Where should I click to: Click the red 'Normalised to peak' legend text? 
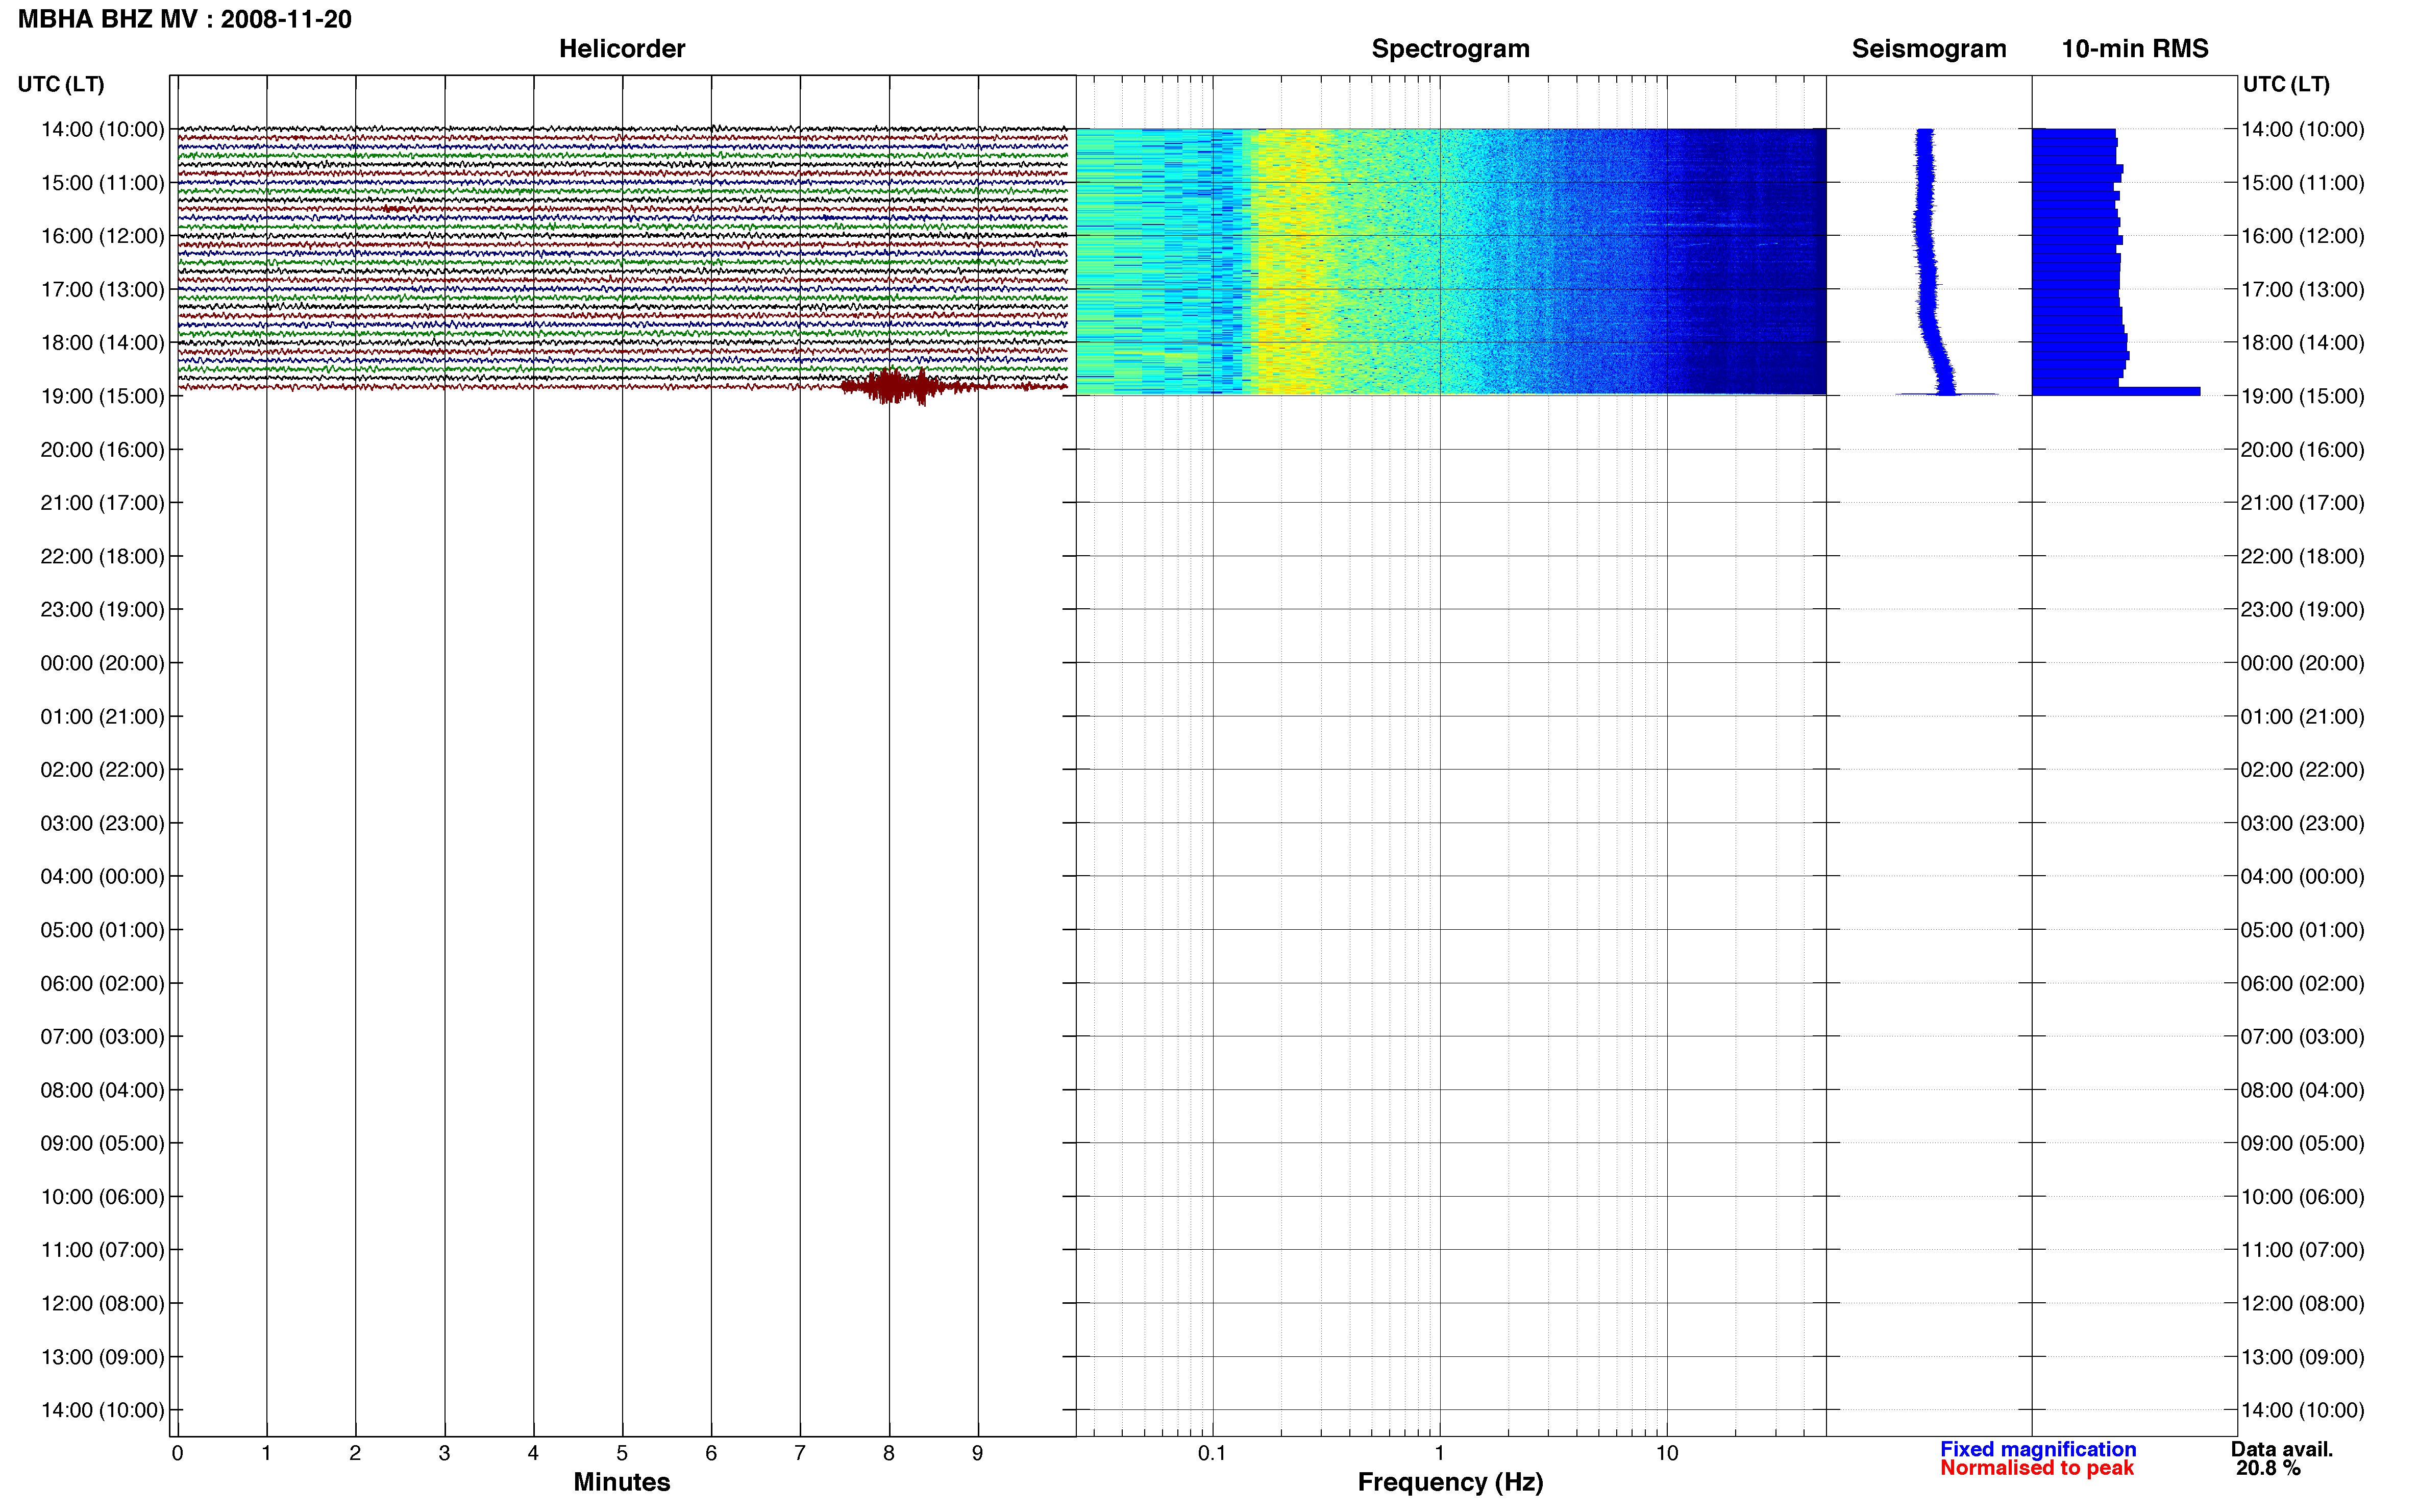(2037, 1468)
